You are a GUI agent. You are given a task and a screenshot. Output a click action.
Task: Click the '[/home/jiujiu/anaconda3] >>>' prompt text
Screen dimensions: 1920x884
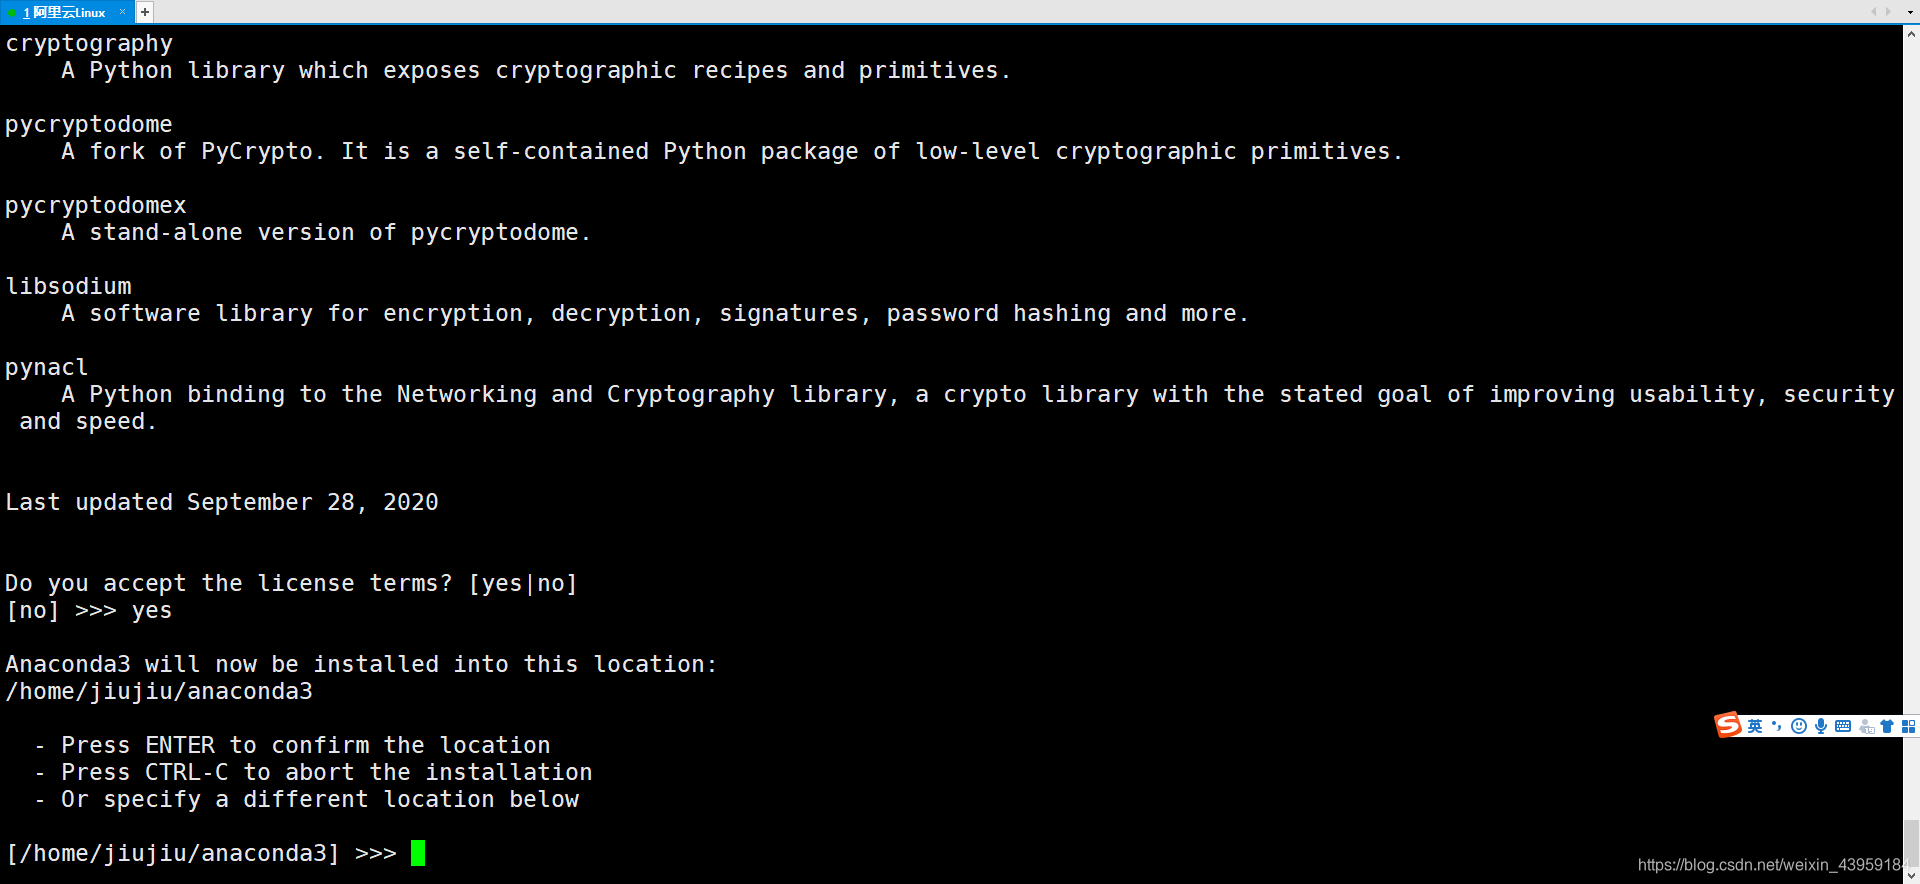click(201, 853)
